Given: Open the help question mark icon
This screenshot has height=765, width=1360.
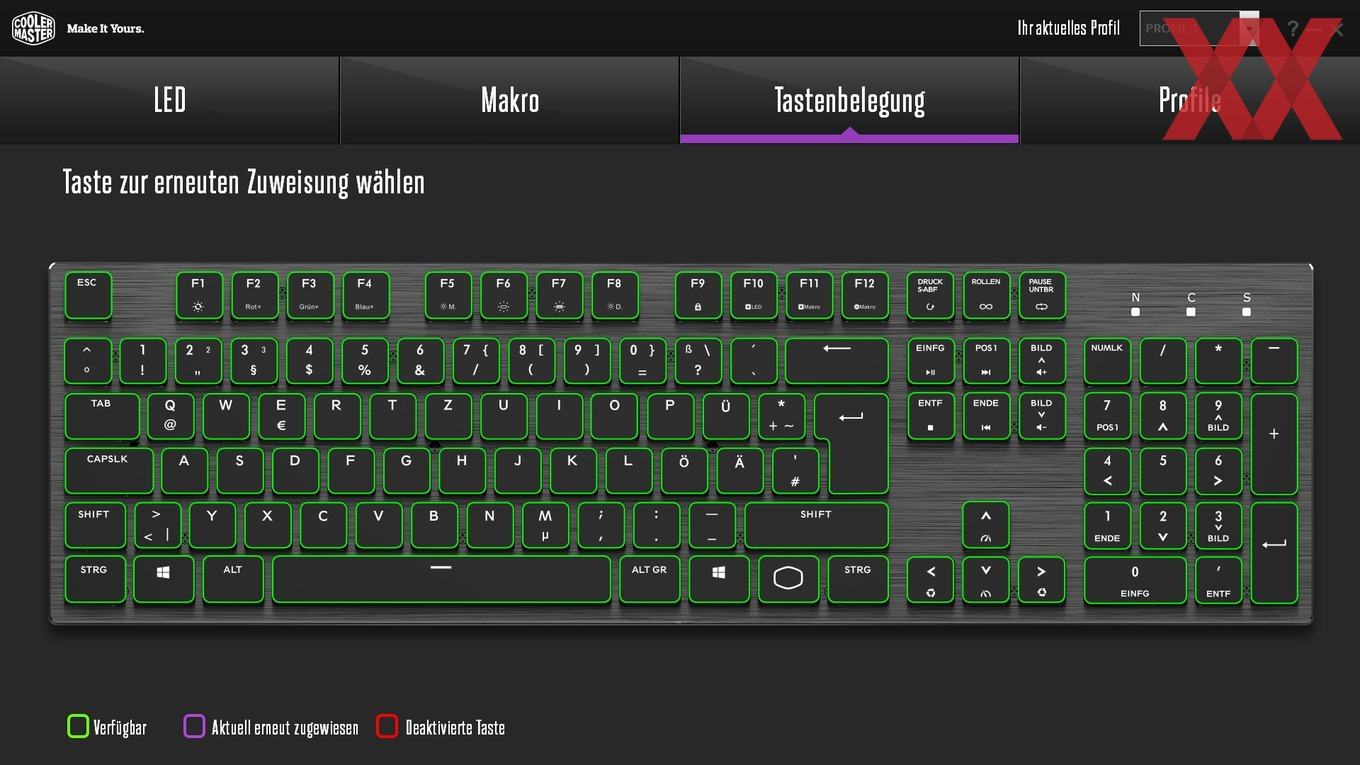Looking at the screenshot, I should [1292, 28].
